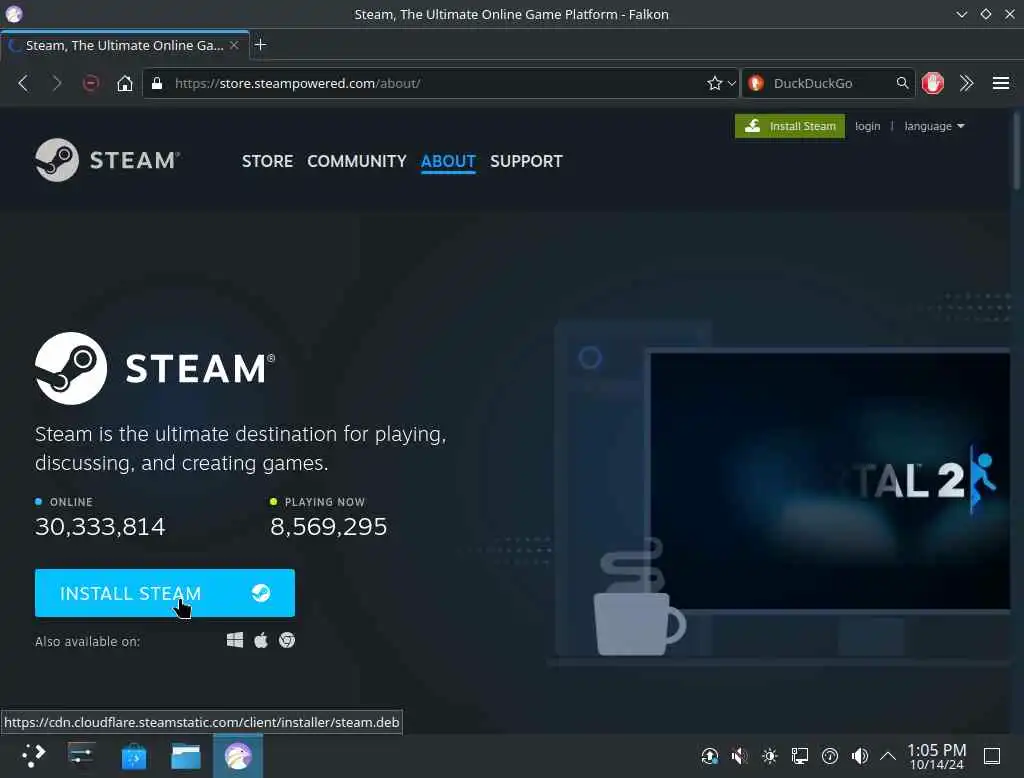Open the ABOUT menu item

tap(448, 161)
